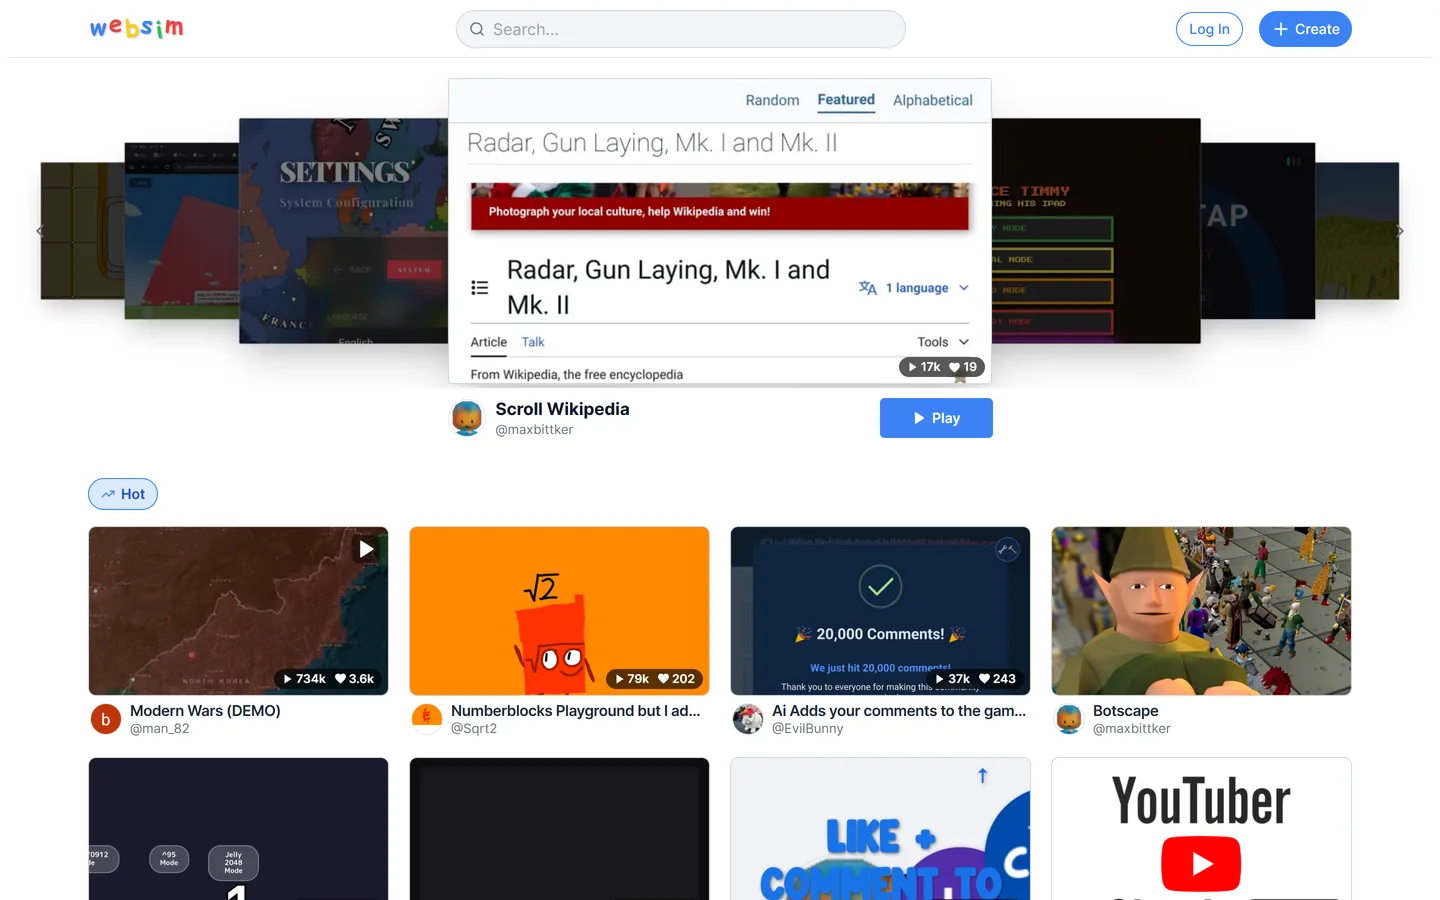Visit @maxbittker profile under Botscape
The image size is (1440, 900).
click(x=1132, y=729)
